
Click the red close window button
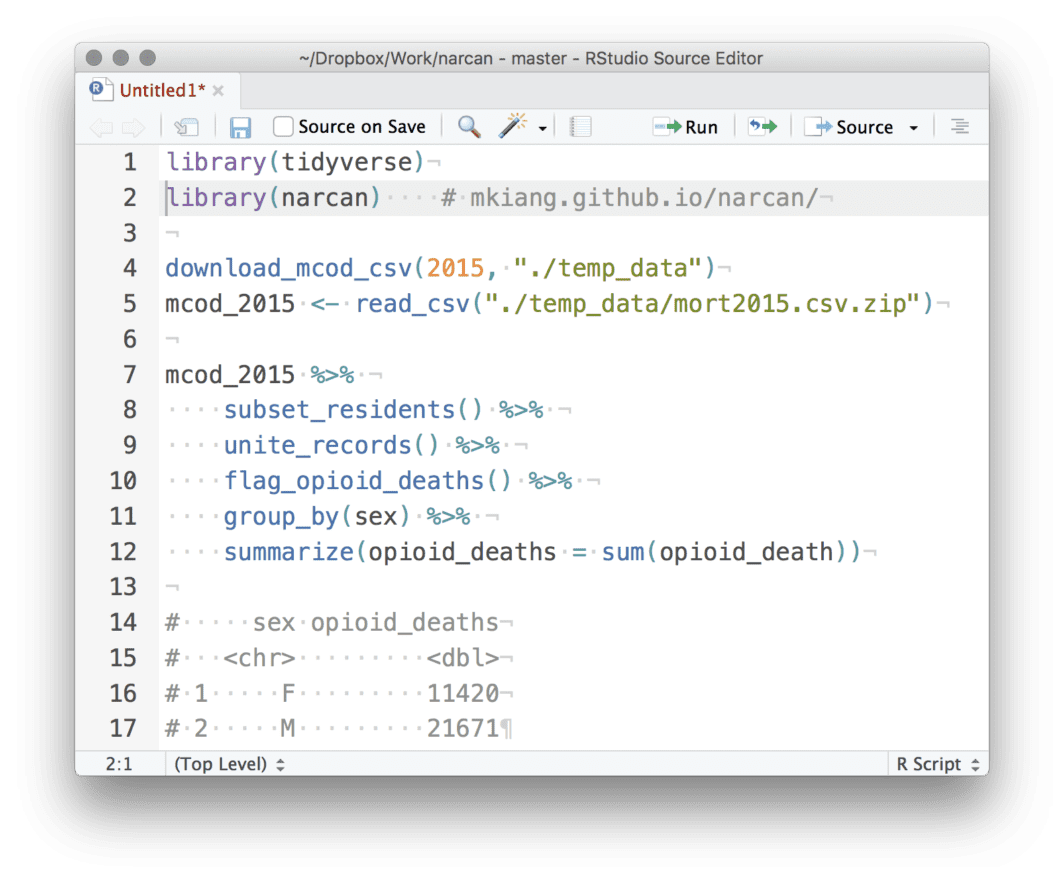pos(94,58)
